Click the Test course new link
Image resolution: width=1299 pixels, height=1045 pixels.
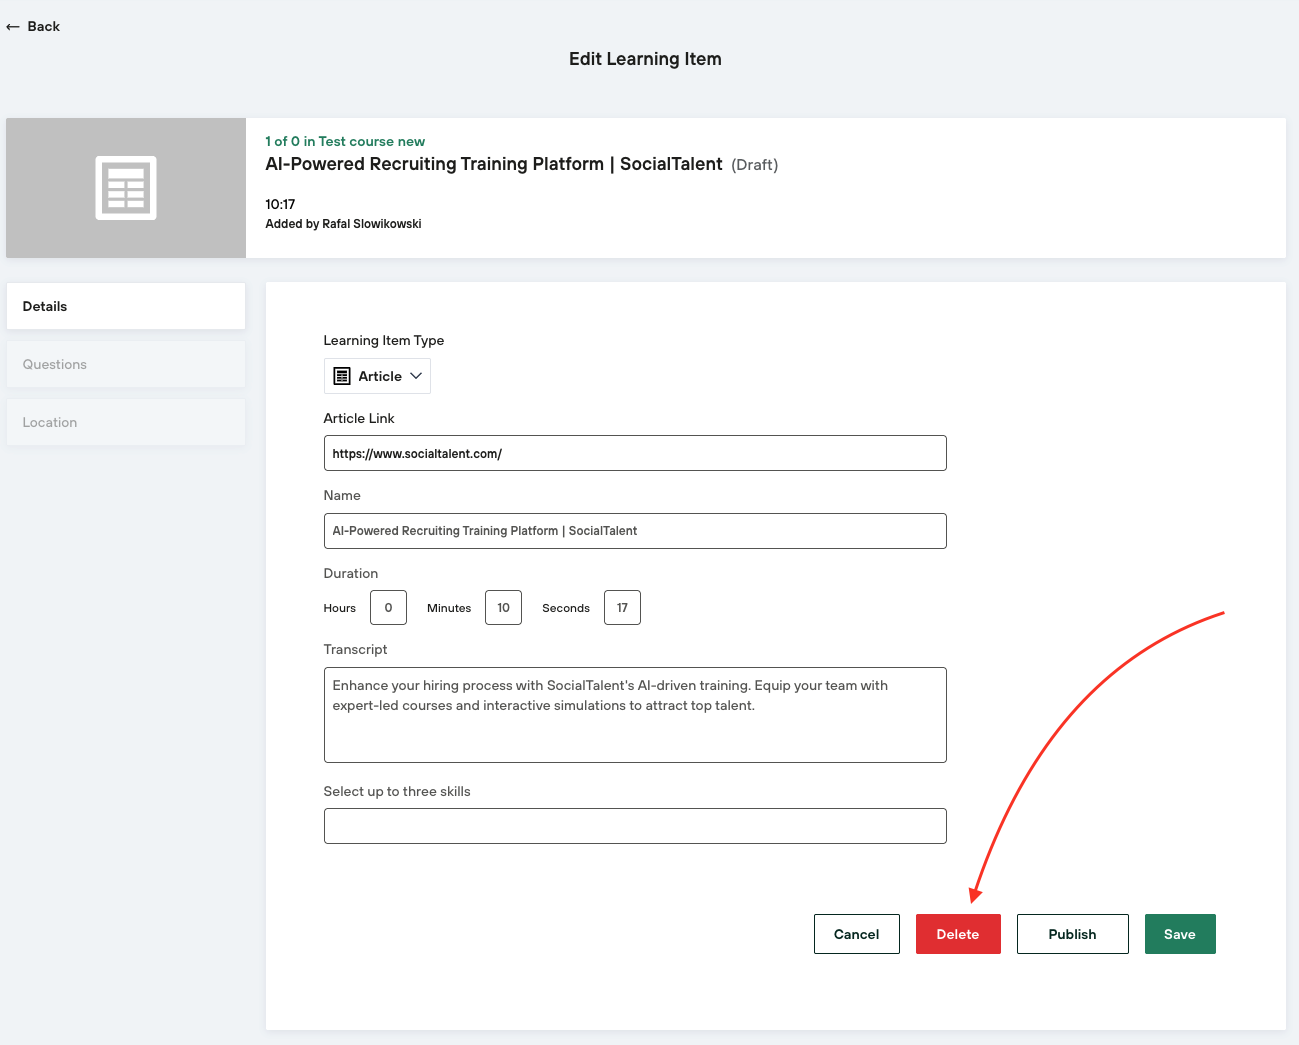click(371, 142)
